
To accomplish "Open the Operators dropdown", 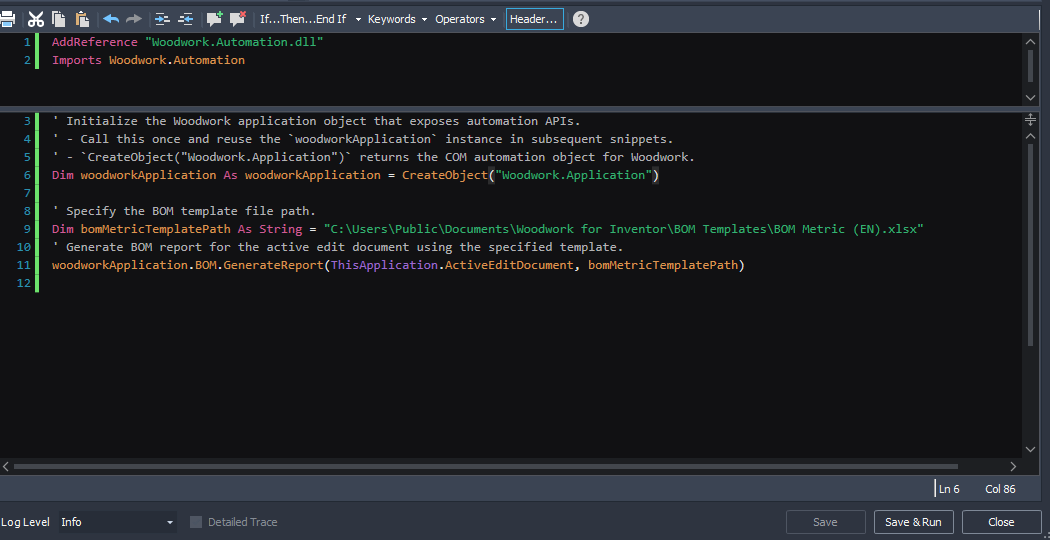I will 465,19.
